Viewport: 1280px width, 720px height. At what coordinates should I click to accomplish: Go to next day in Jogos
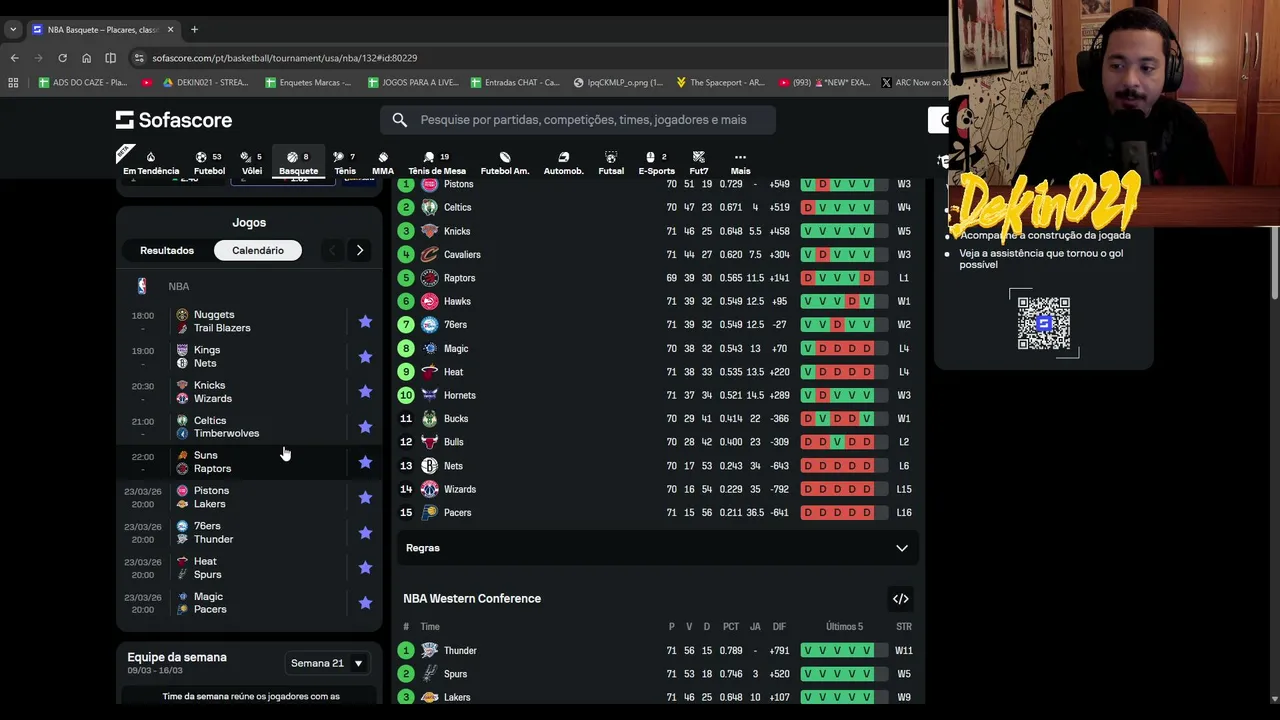(360, 250)
